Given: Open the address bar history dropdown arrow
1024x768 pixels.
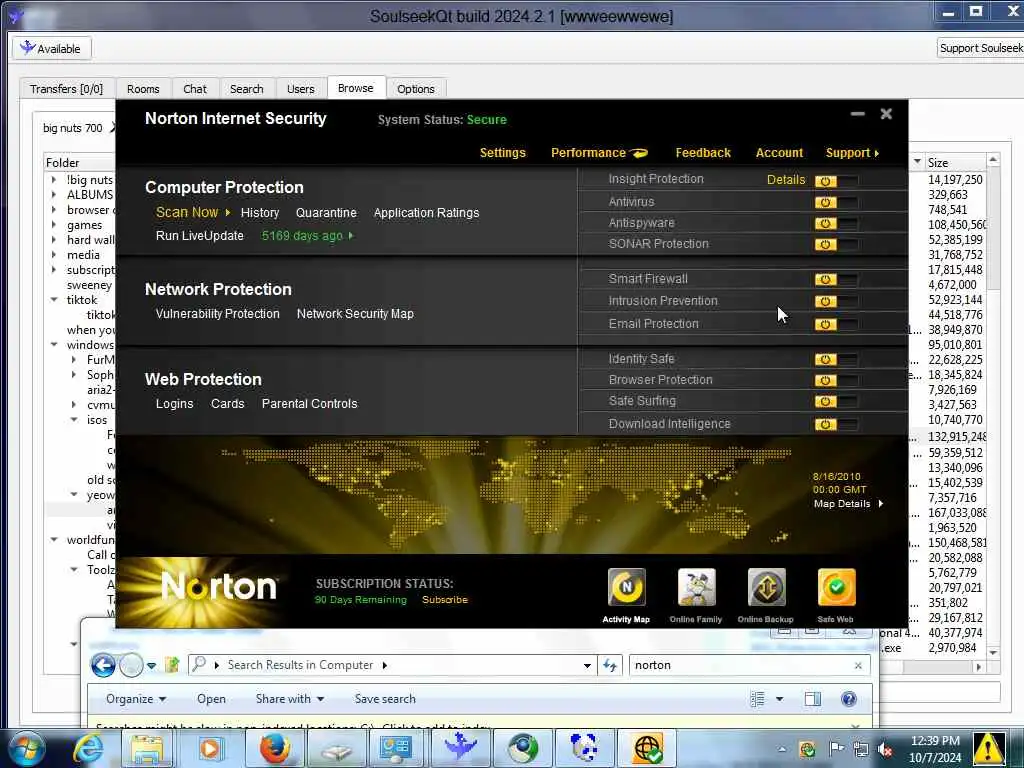Looking at the screenshot, I should (587, 665).
